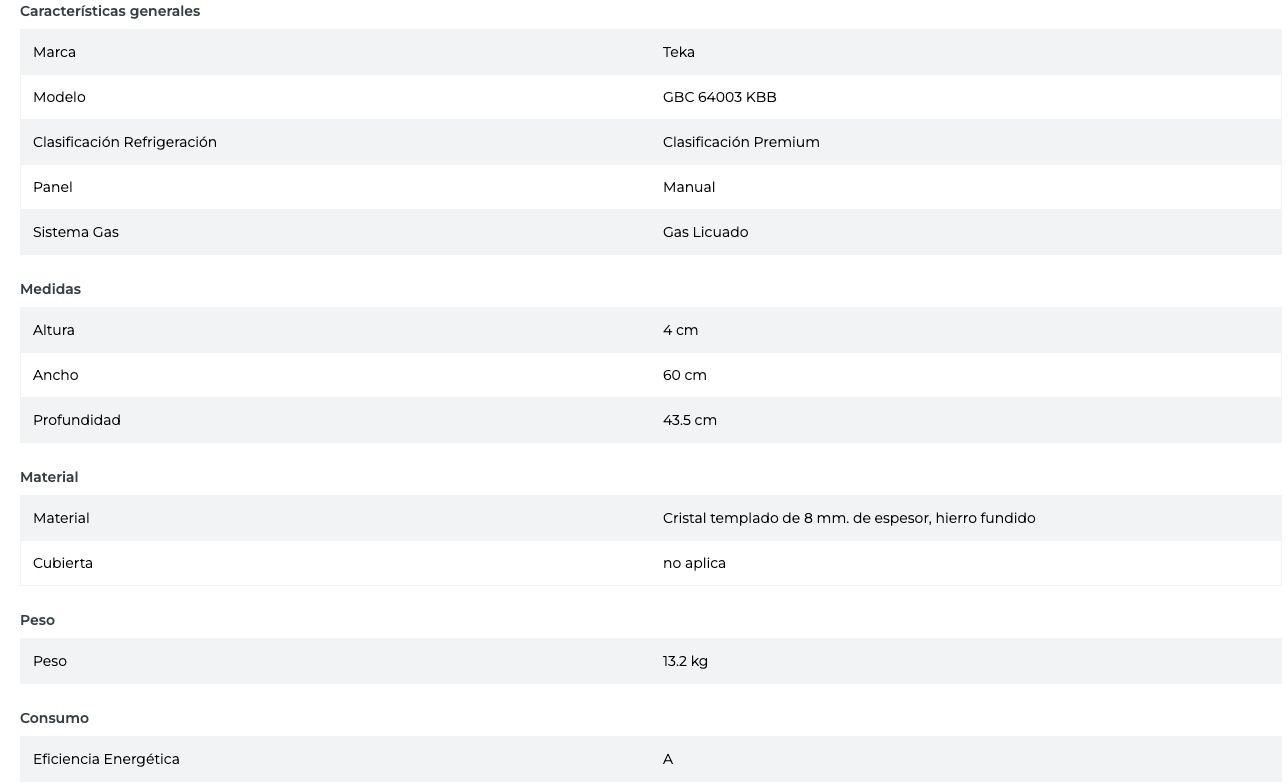Image resolution: width=1287 pixels, height=783 pixels.
Task: Click the "Medidas" section heading
Action: [x=50, y=289]
